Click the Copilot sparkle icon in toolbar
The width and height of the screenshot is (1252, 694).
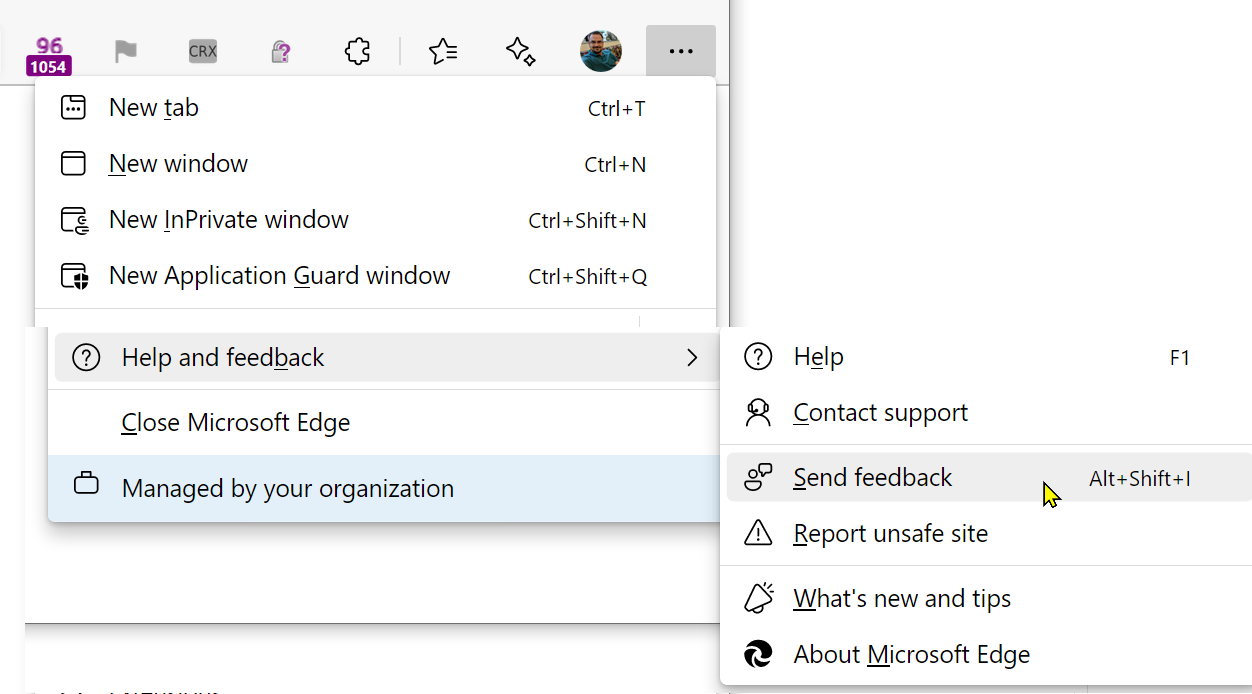tap(520, 51)
